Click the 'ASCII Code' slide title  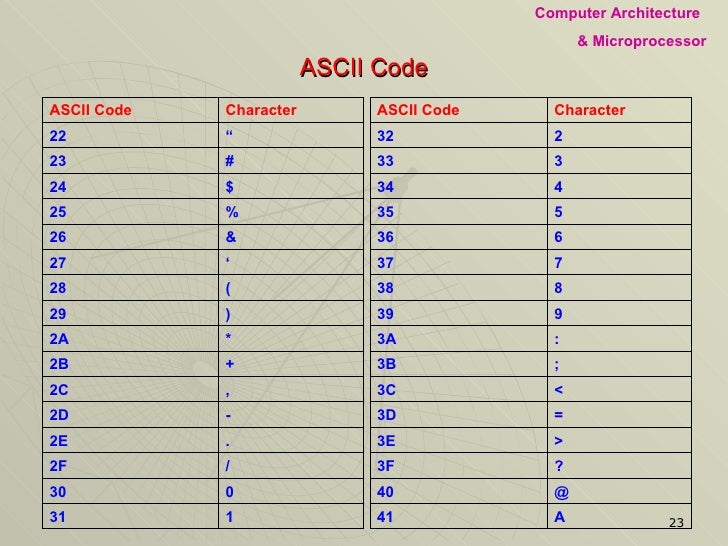pyautogui.click(x=364, y=68)
